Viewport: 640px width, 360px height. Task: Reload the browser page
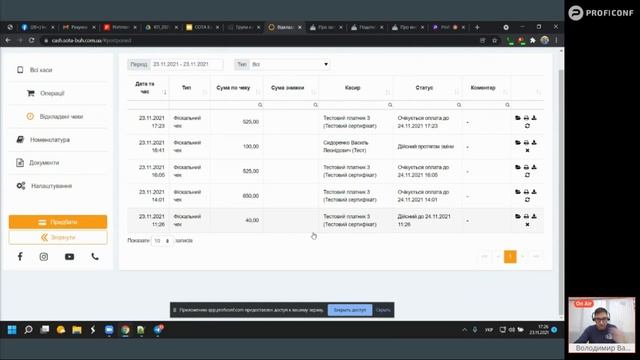click(31, 40)
